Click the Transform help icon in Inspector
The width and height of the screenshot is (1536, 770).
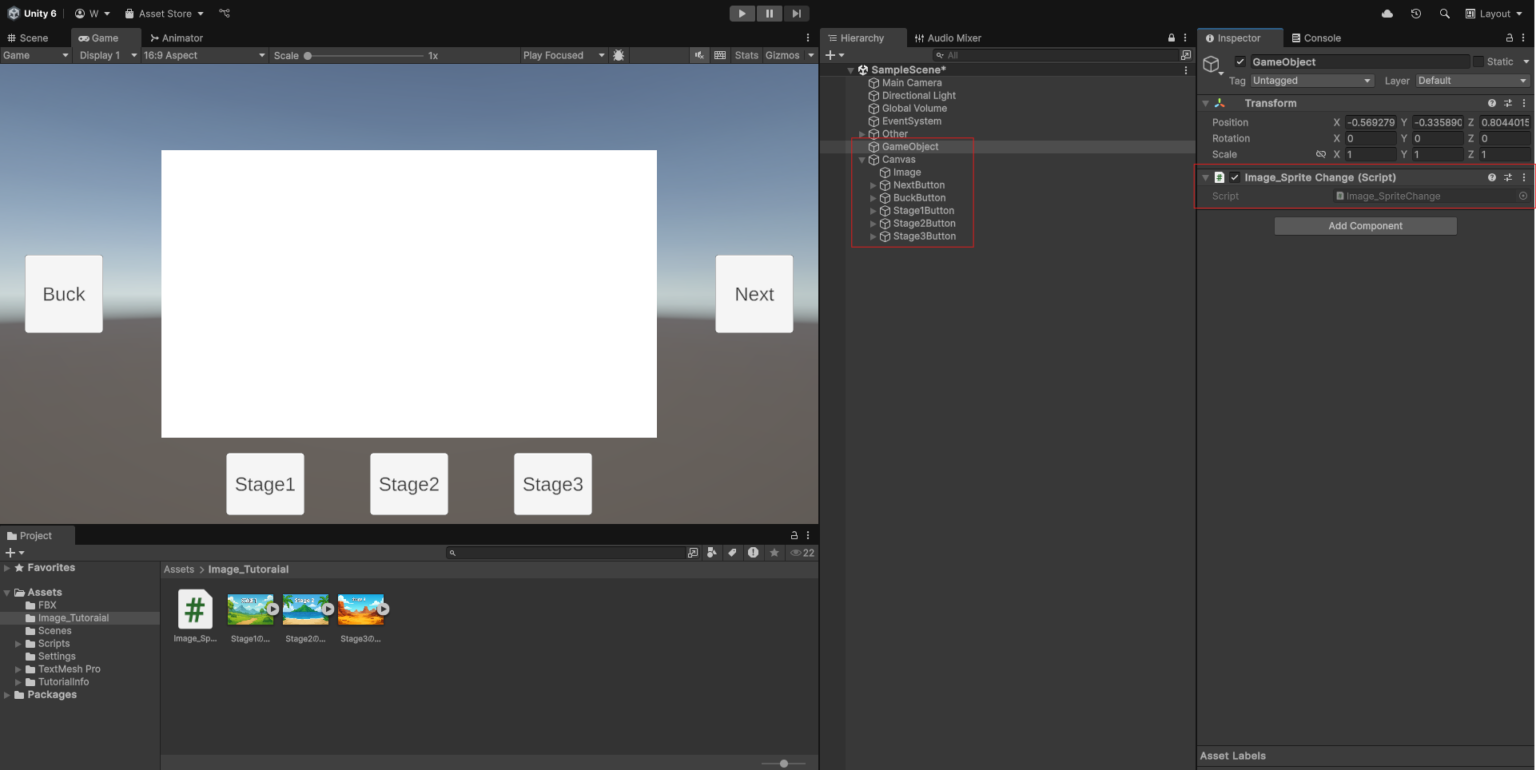click(x=1491, y=102)
